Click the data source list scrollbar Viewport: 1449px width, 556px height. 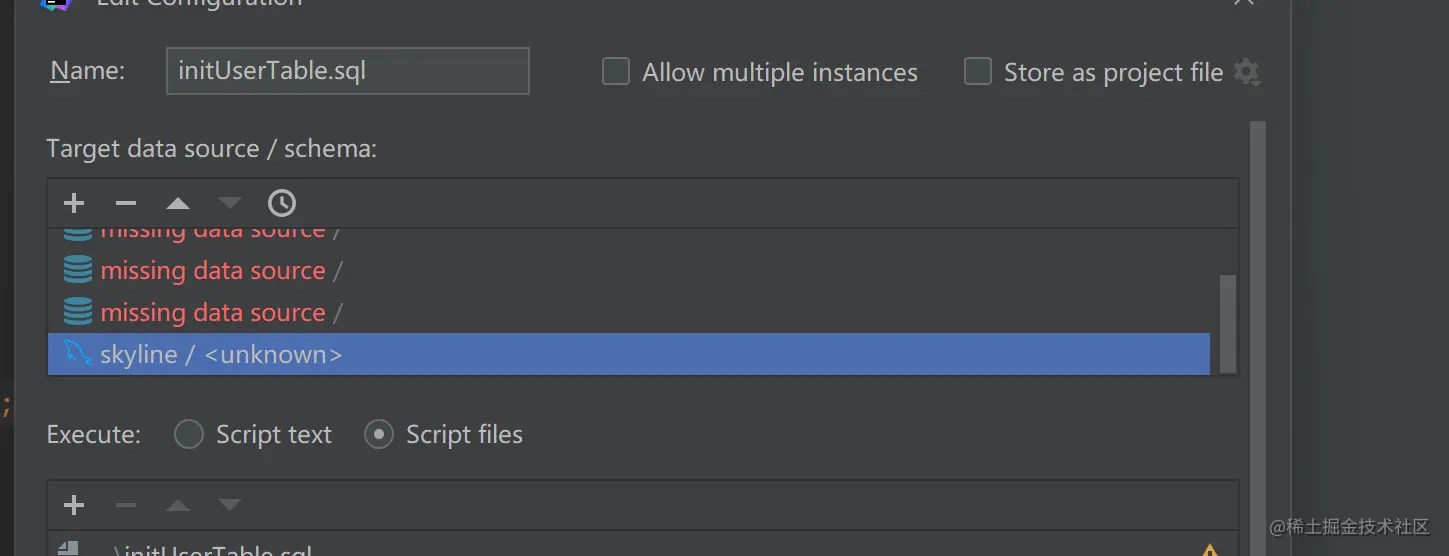1228,322
